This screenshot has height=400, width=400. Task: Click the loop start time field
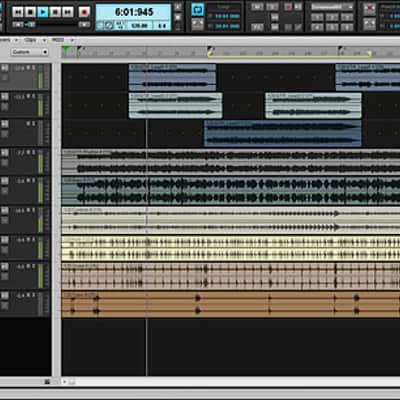(227, 16)
